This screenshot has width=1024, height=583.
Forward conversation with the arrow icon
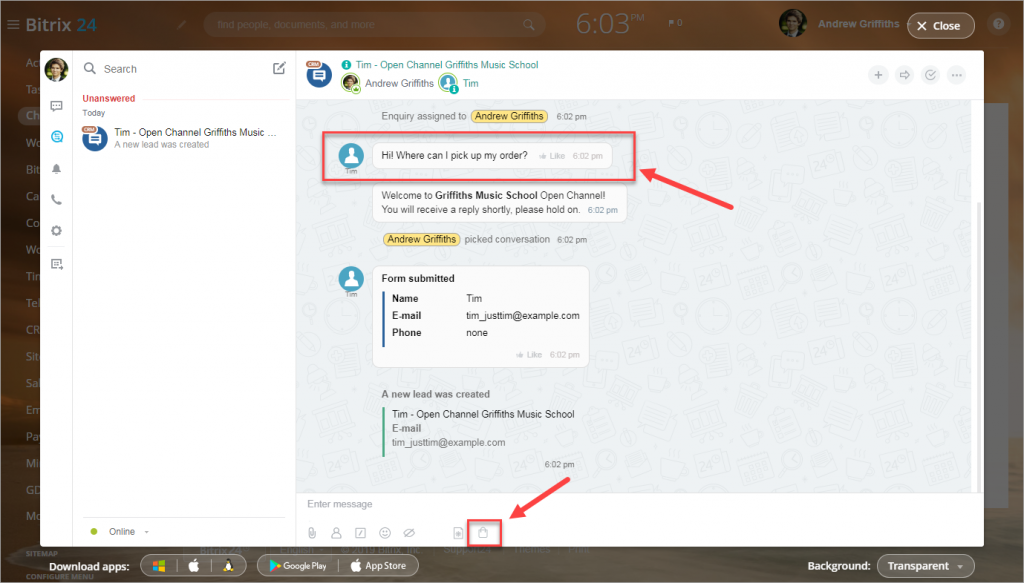point(904,75)
